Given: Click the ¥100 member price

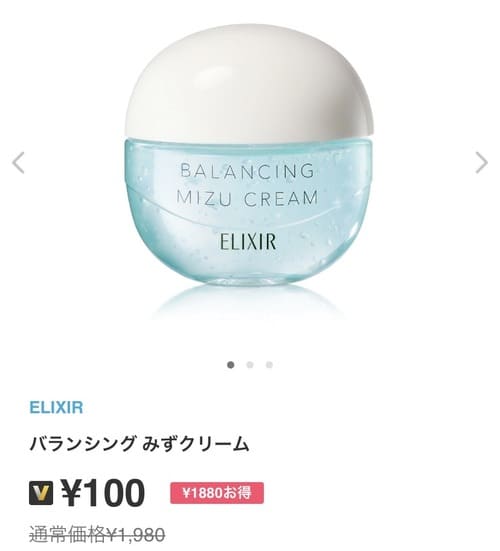Looking at the screenshot, I should [103, 493].
